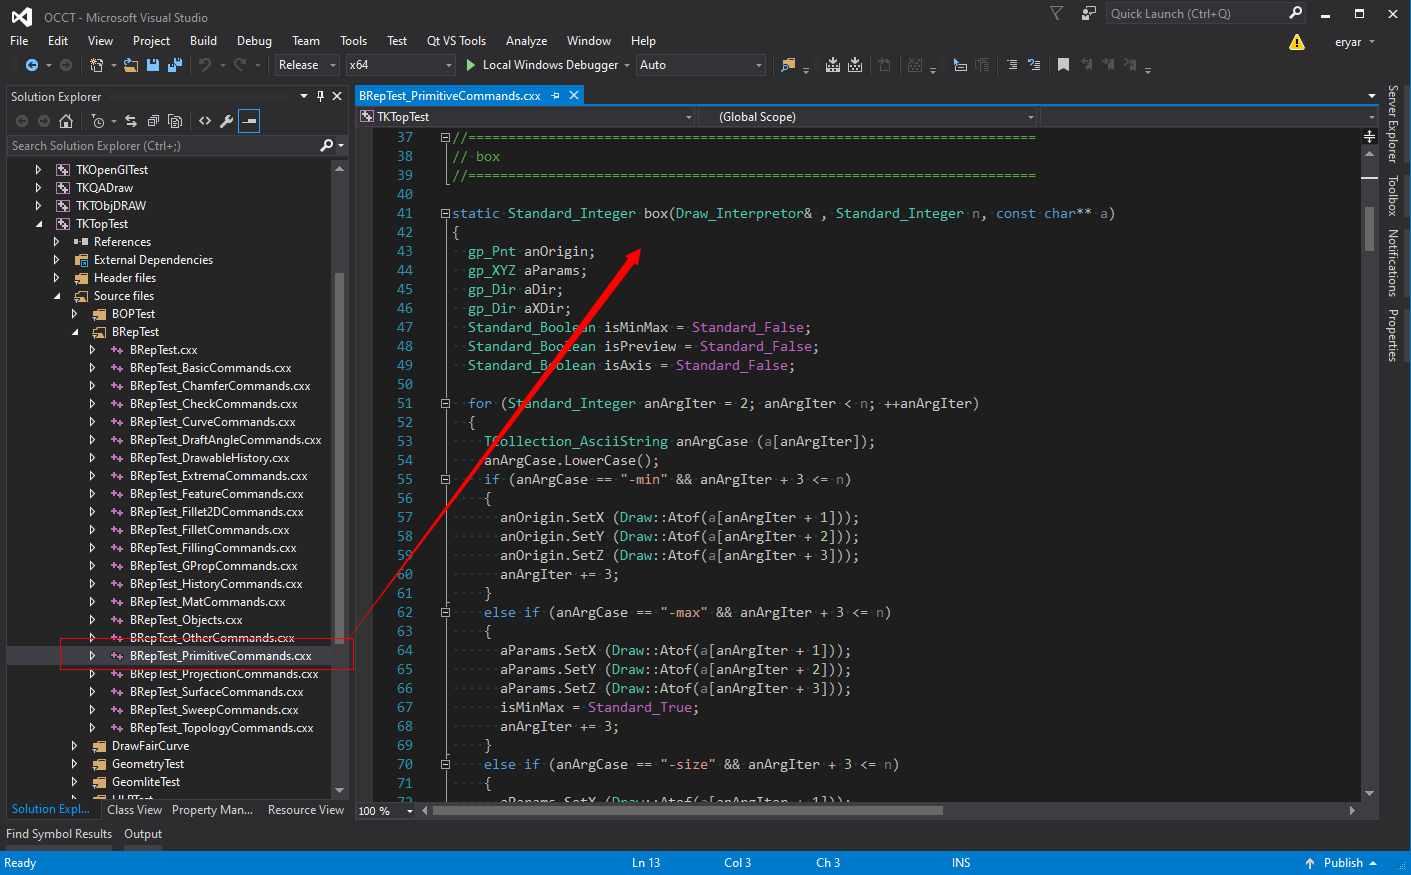Image resolution: width=1411 pixels, height=875 pixels.
Task: Select BRepTest_SweepCommands.cxx file
Action: tap(214, 710)
